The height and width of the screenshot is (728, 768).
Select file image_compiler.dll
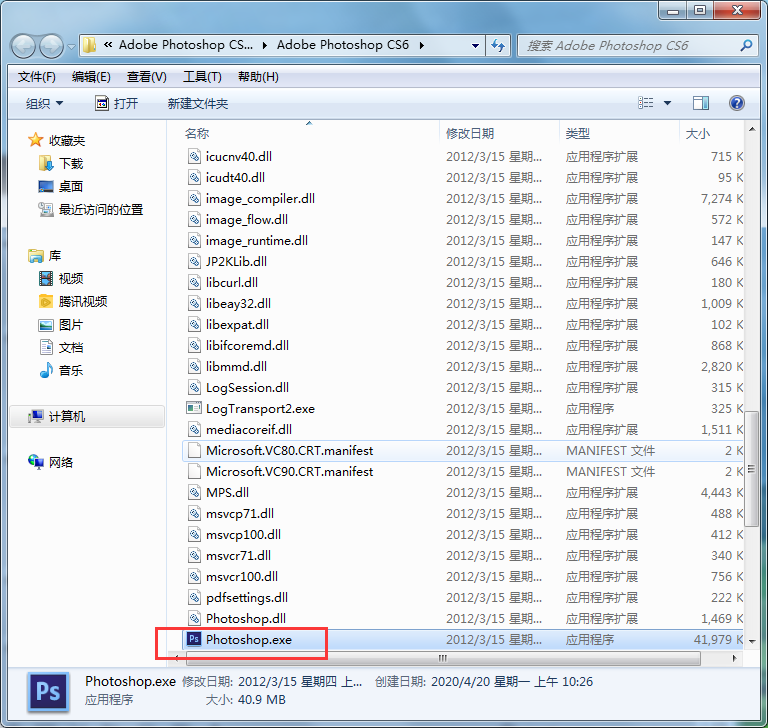click(x=260, y=198)
